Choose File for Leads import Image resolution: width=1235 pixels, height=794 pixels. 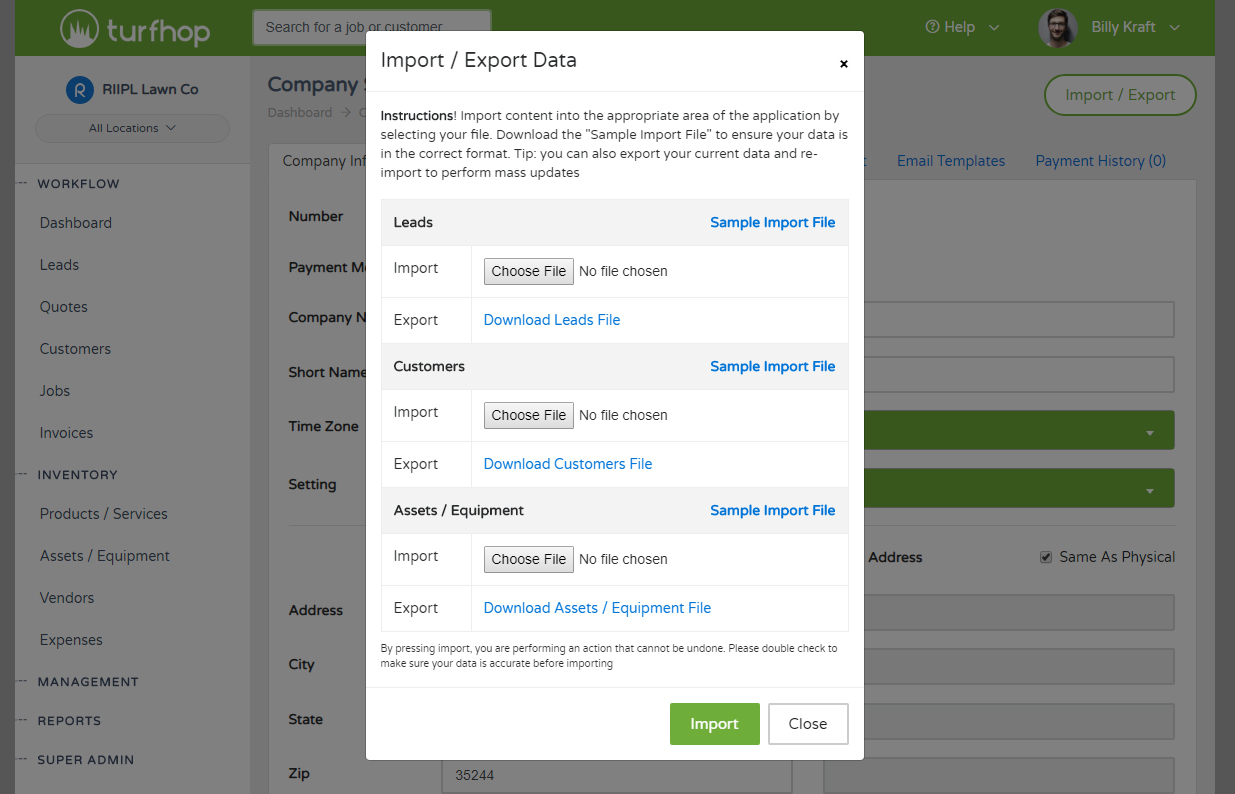click(x=528, y=271)
